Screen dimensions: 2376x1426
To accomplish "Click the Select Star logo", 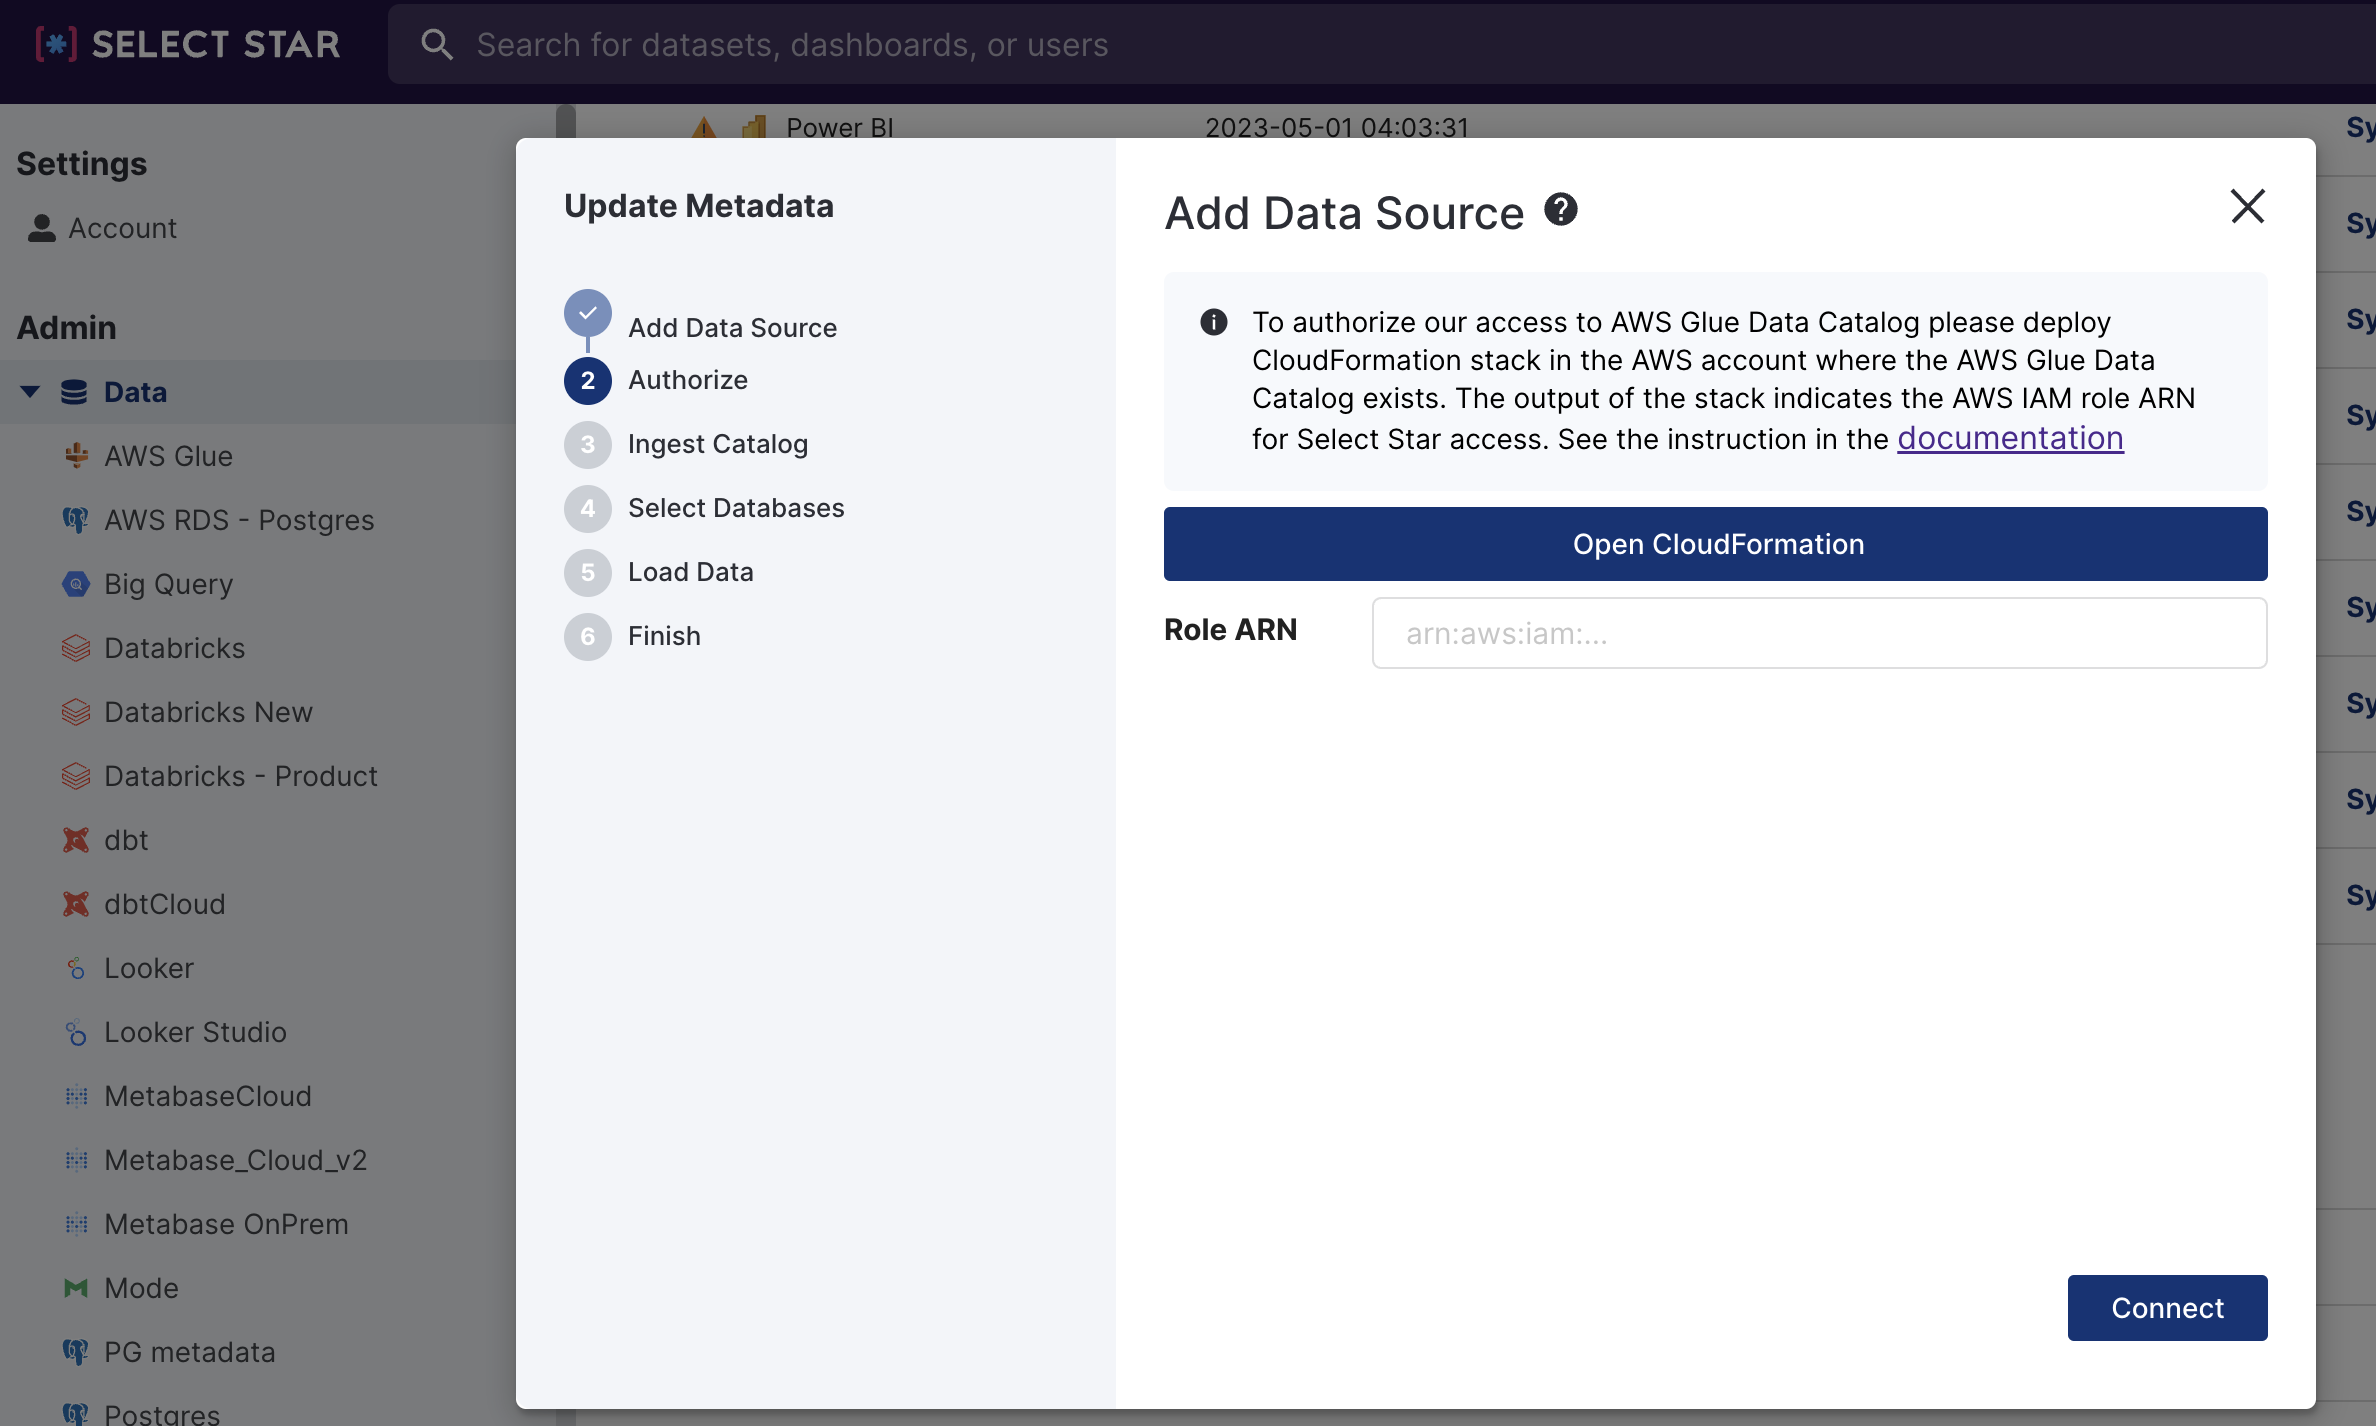I will click(188, 44).
